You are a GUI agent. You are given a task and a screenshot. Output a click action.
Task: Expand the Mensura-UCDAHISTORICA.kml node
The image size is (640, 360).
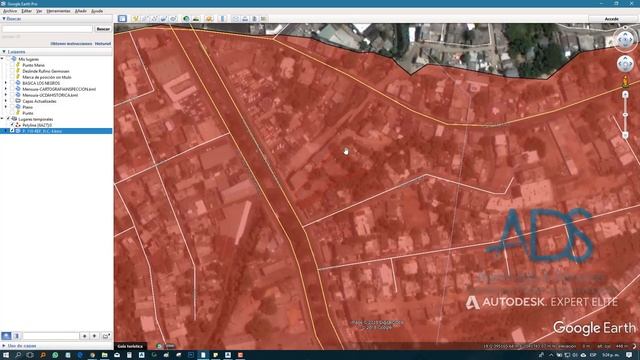(6, 95)
